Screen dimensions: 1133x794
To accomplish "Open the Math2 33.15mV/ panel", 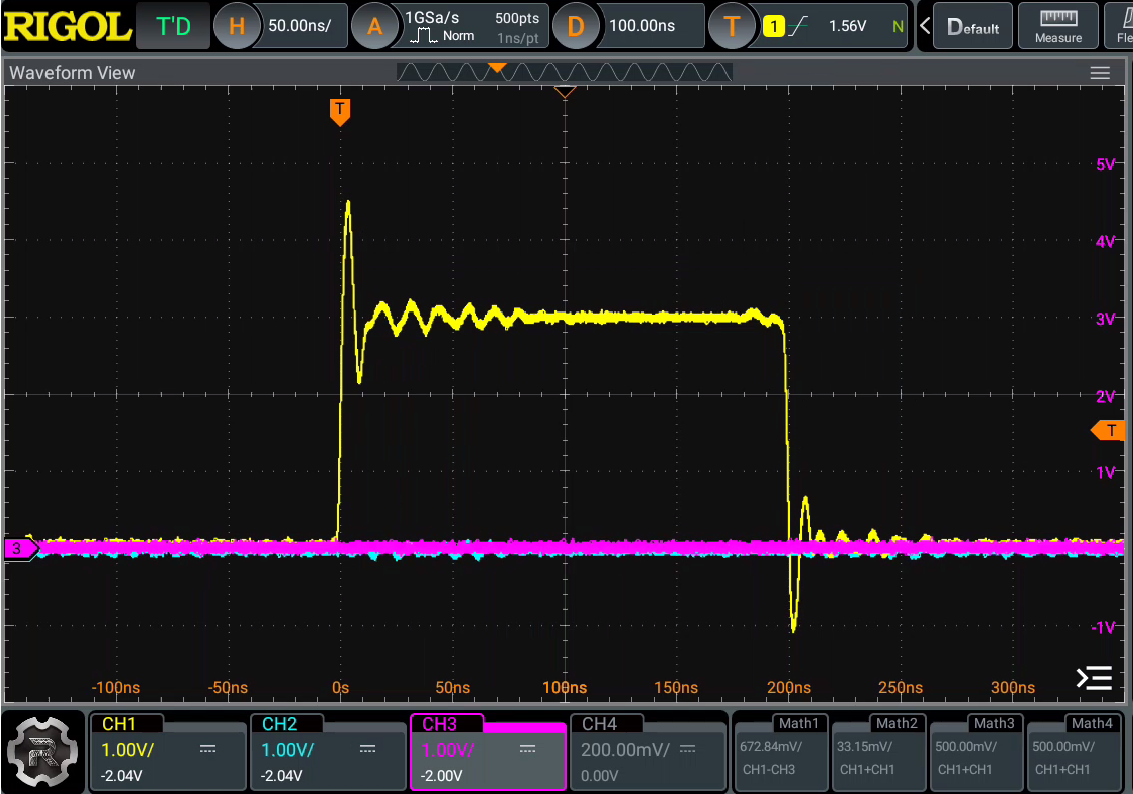I will (879, 753).
